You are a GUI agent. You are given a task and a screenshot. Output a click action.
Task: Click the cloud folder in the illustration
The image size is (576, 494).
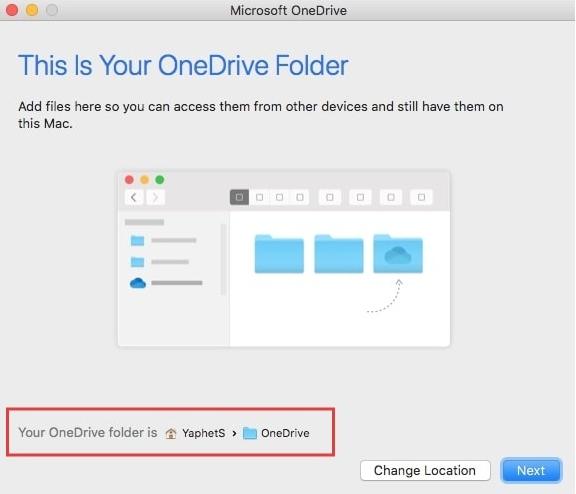[x=398, y=254]
